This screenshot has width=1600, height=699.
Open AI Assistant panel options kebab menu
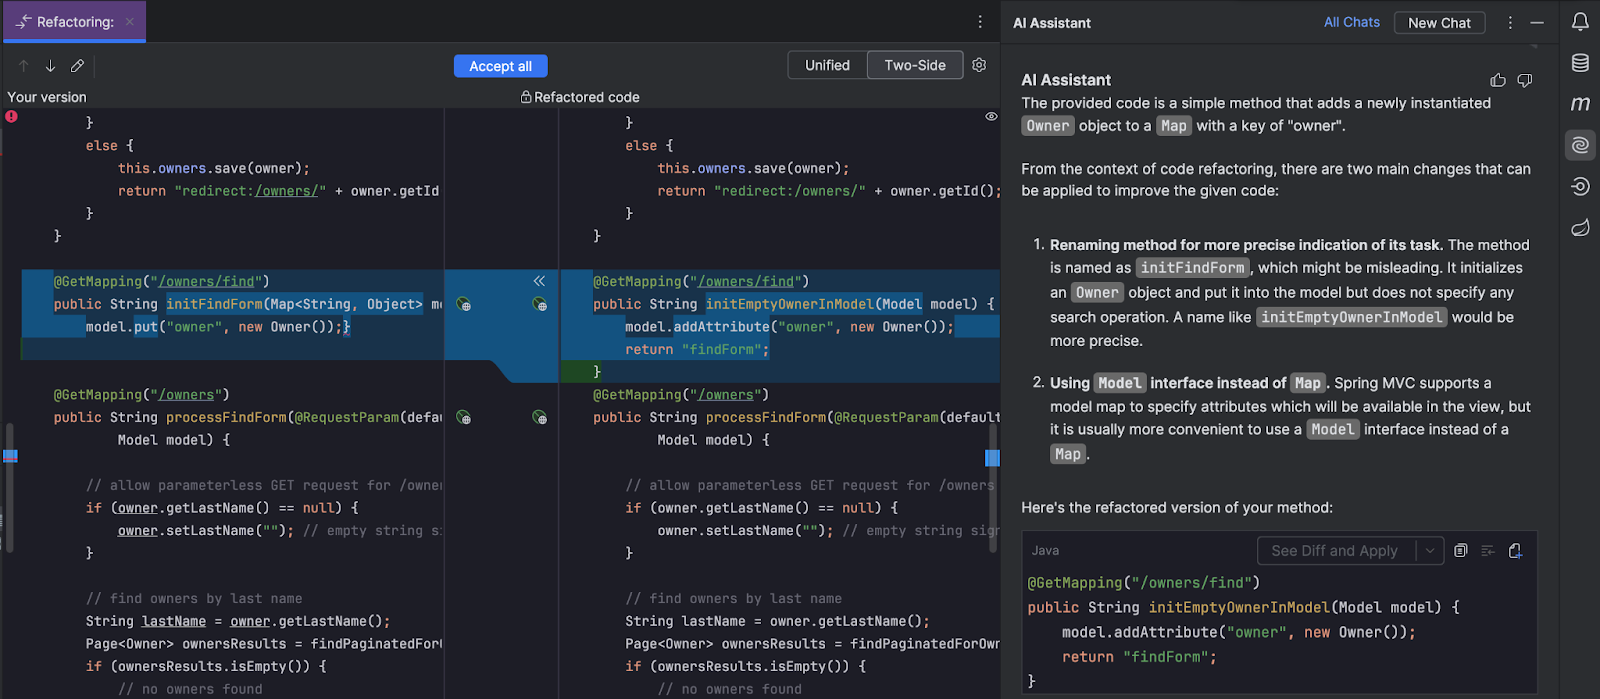[1510, 22]
